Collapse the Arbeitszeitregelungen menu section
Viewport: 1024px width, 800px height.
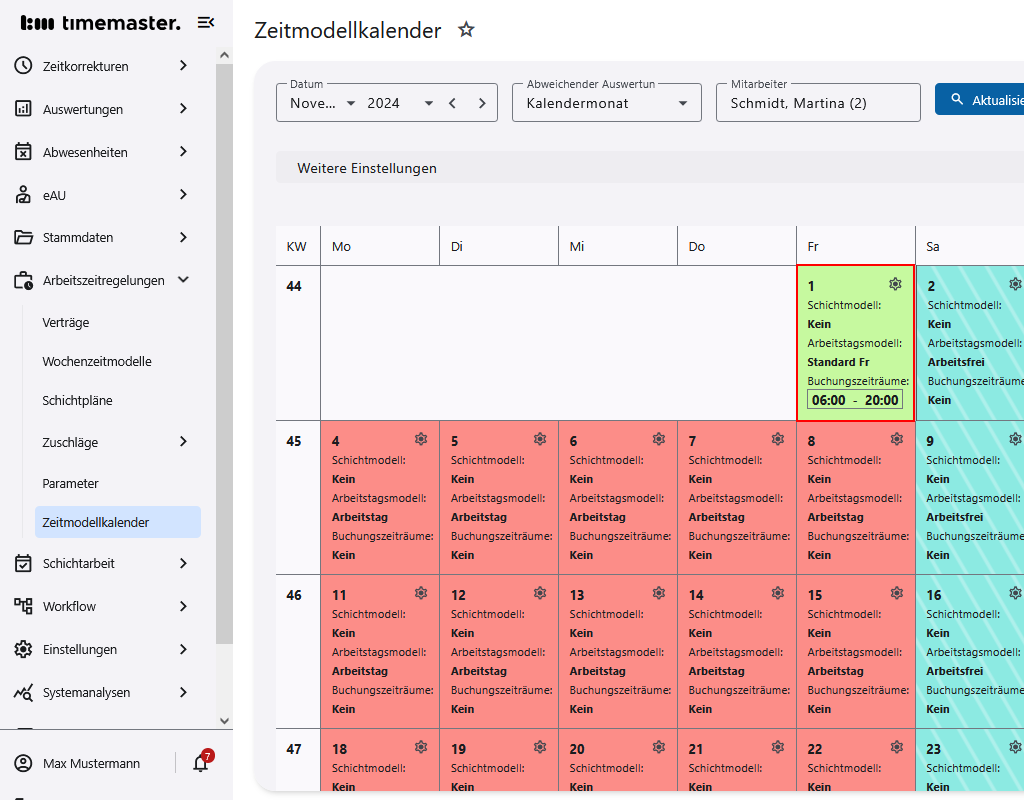[x=183, y=280]
